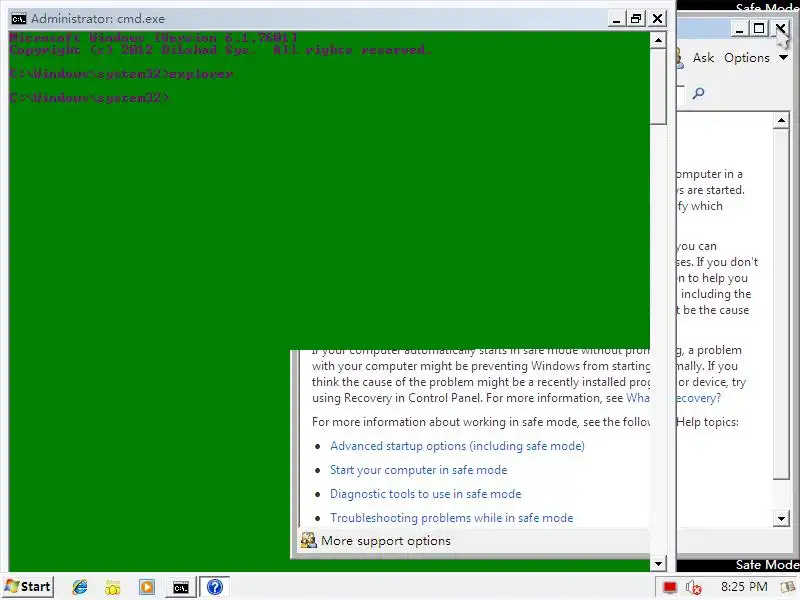The width and height of the screenshot is (800, 600).
Task: Click More support options
Action: pos(386,541)
